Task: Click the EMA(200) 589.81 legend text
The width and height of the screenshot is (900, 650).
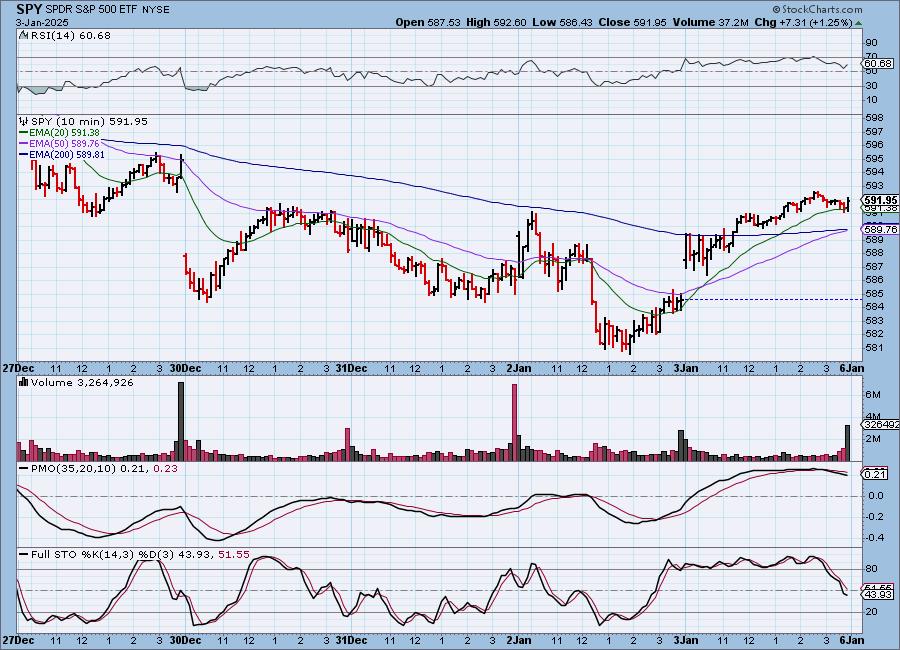Action: (x=67, y=154)
